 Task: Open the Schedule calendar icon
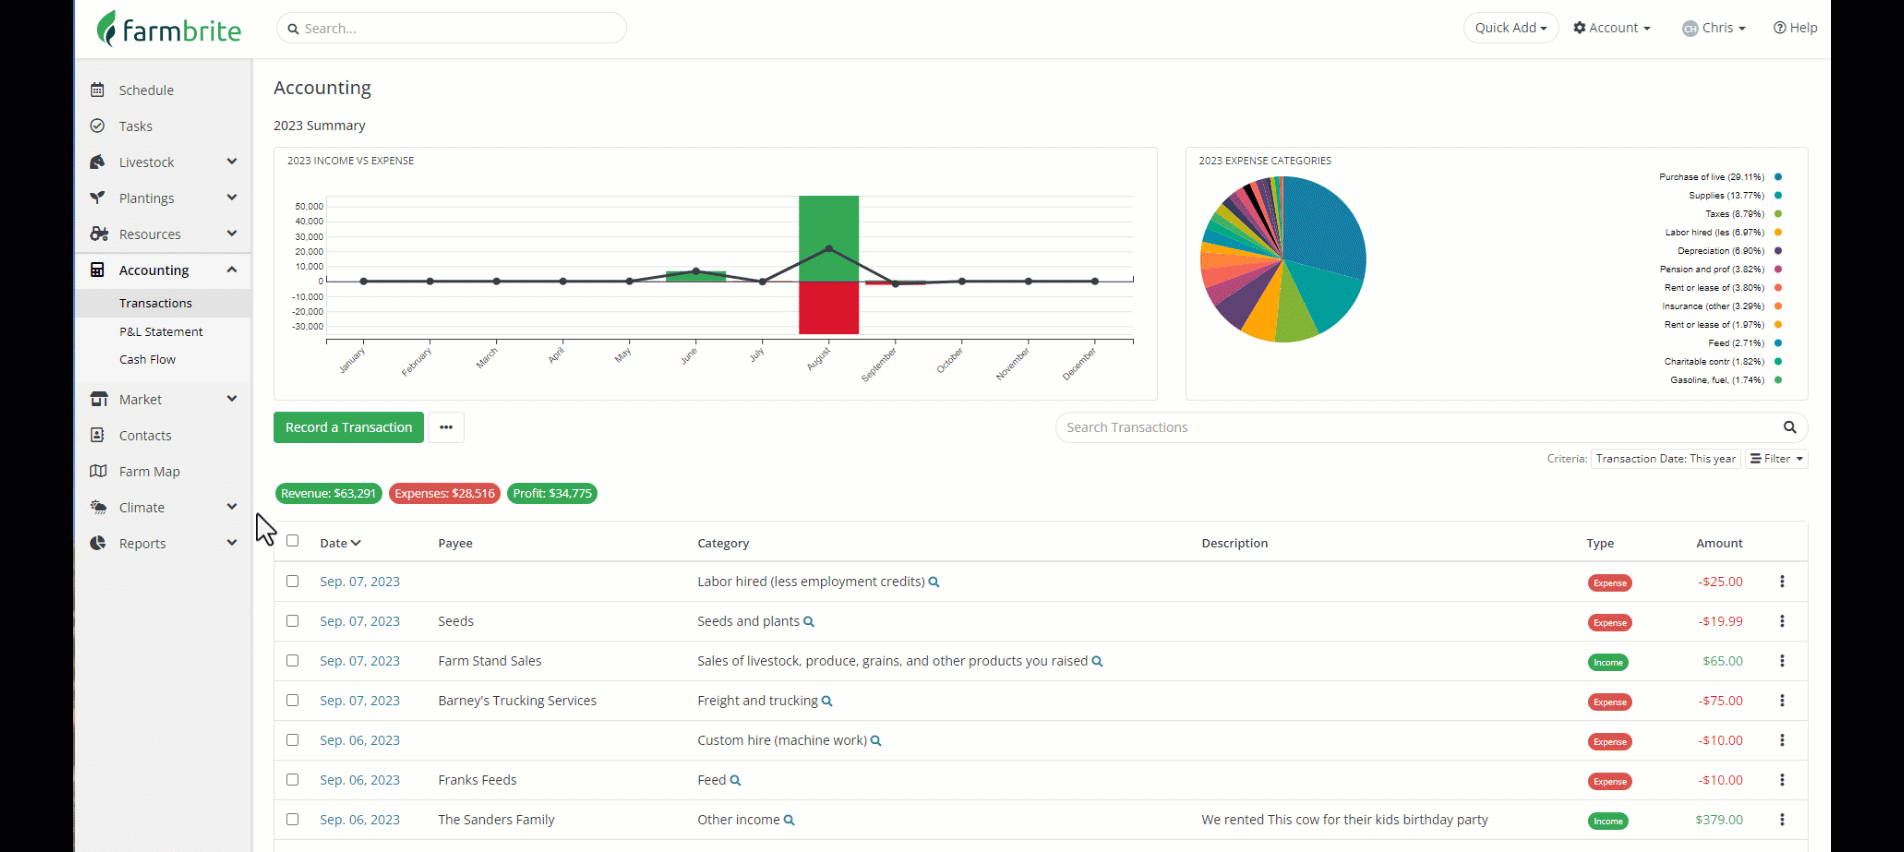pos(97,90)
